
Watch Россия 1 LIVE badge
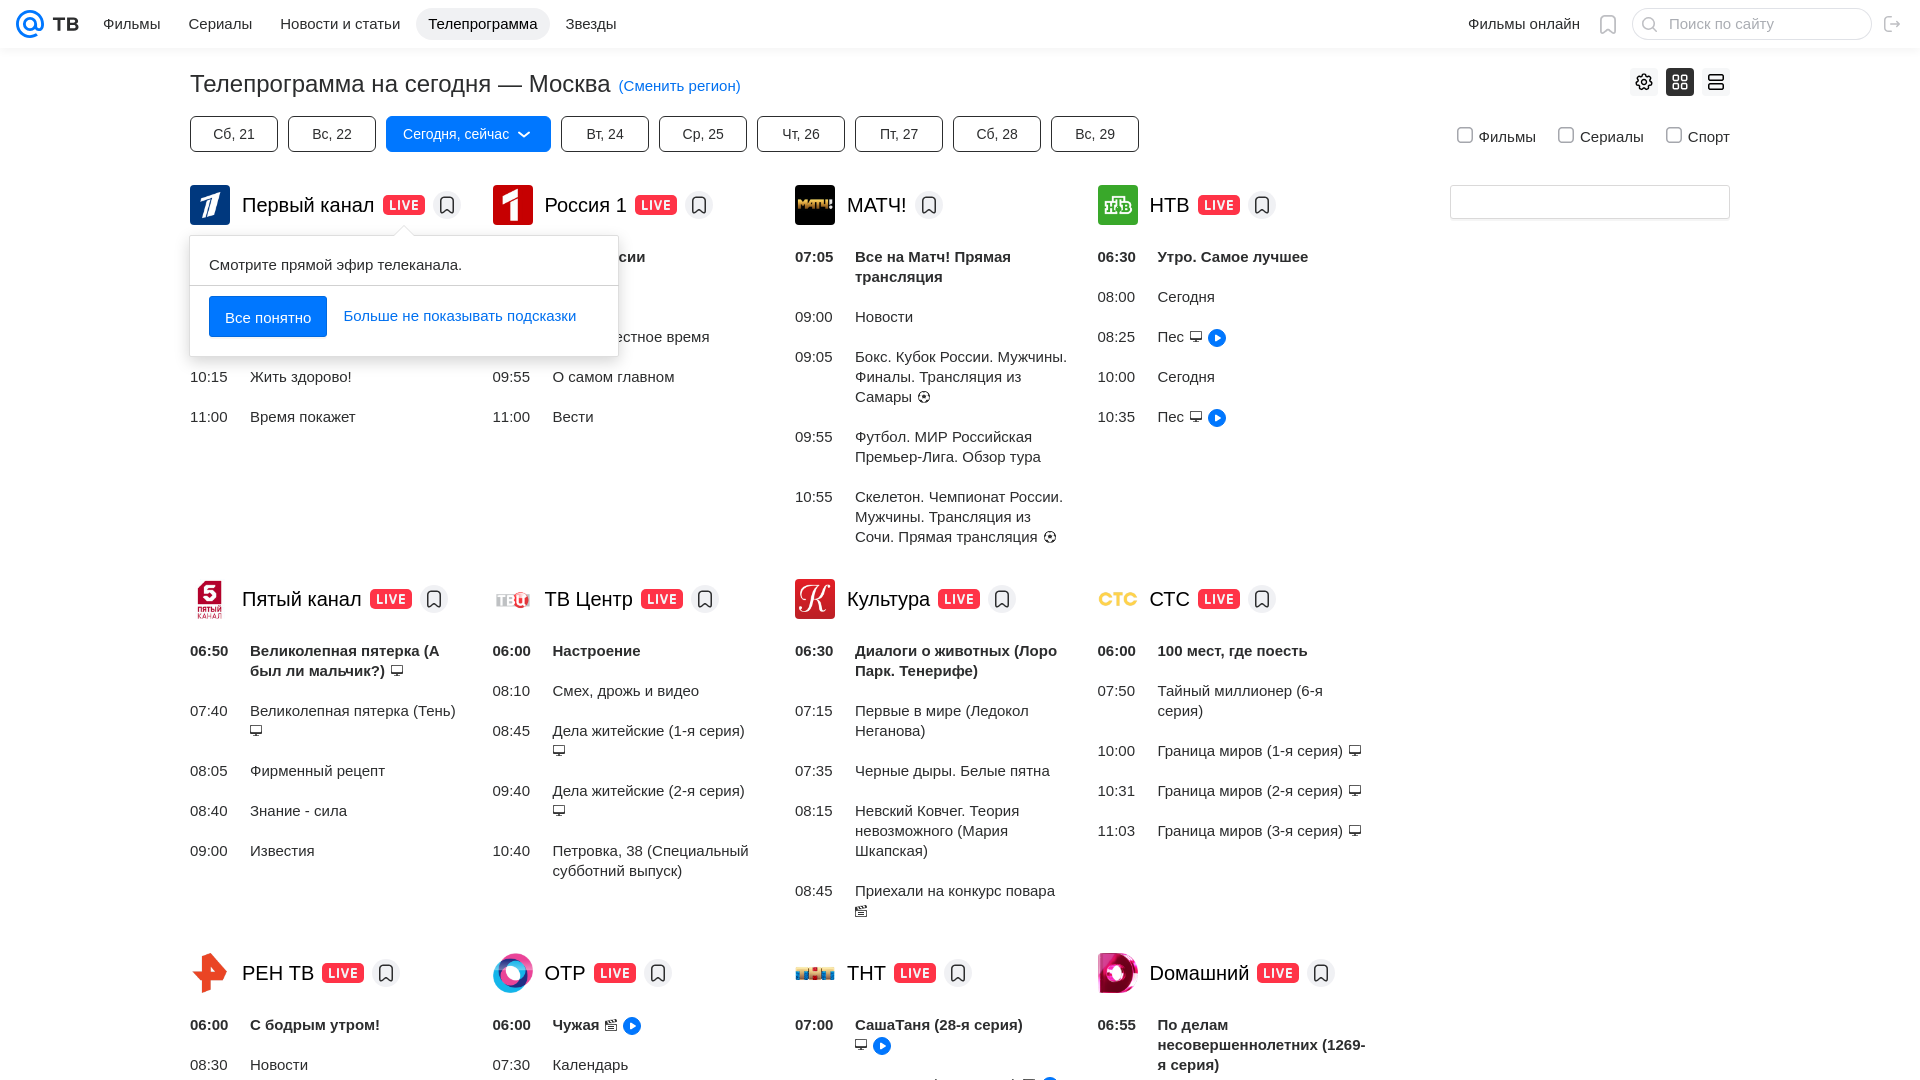(656, 205)
